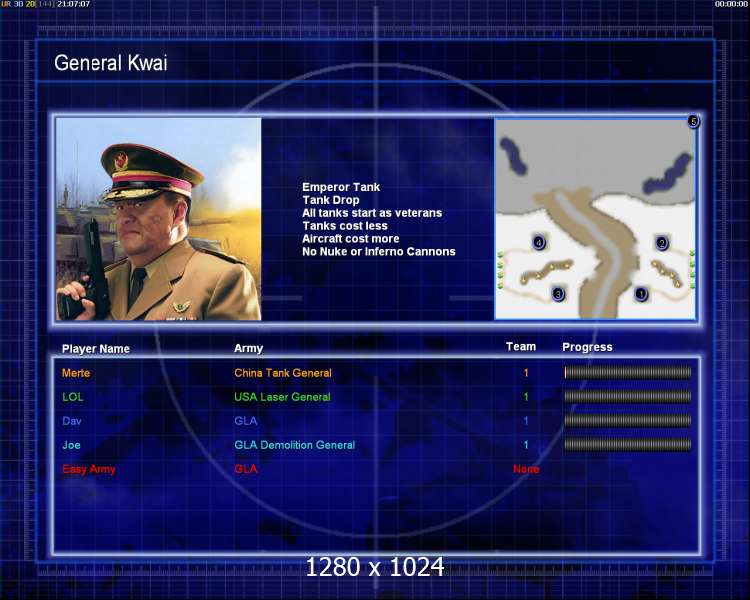Click start position 2 on minimap
The width and height of the screenshot is (750, 600).
point(662,243)
